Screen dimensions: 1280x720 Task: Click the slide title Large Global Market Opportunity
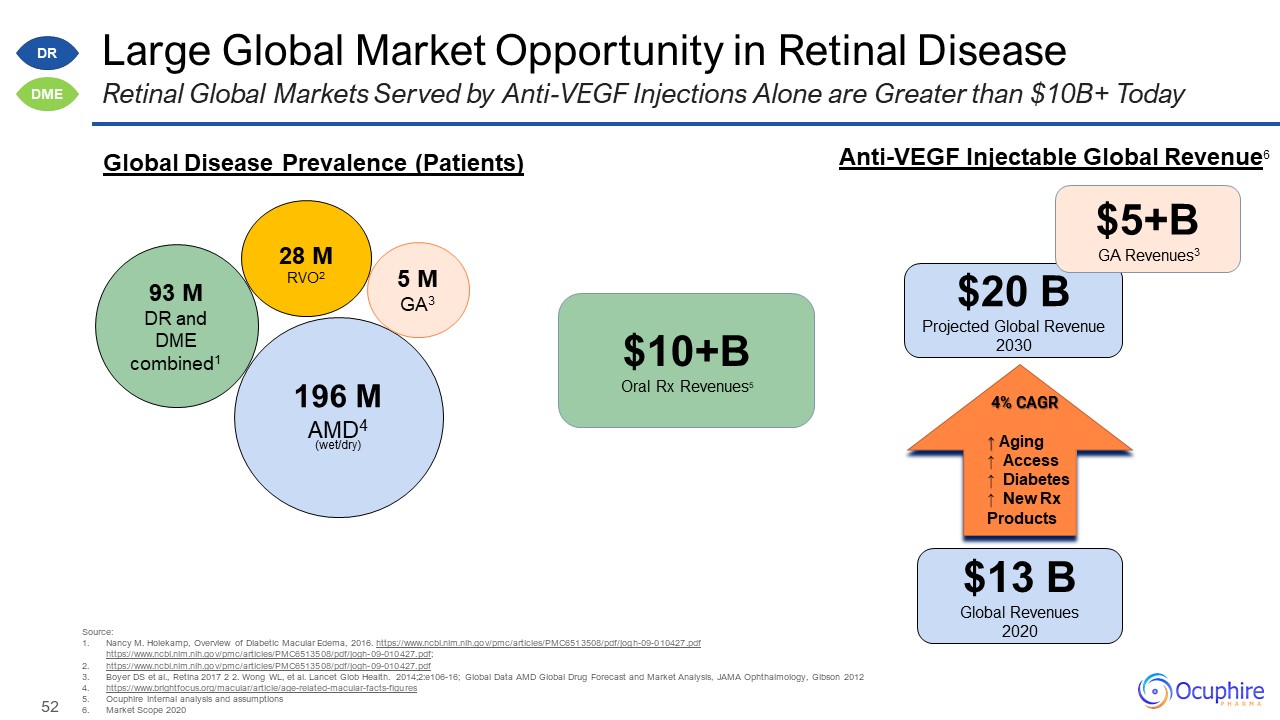pyautogui.click(x=585, y=50)
